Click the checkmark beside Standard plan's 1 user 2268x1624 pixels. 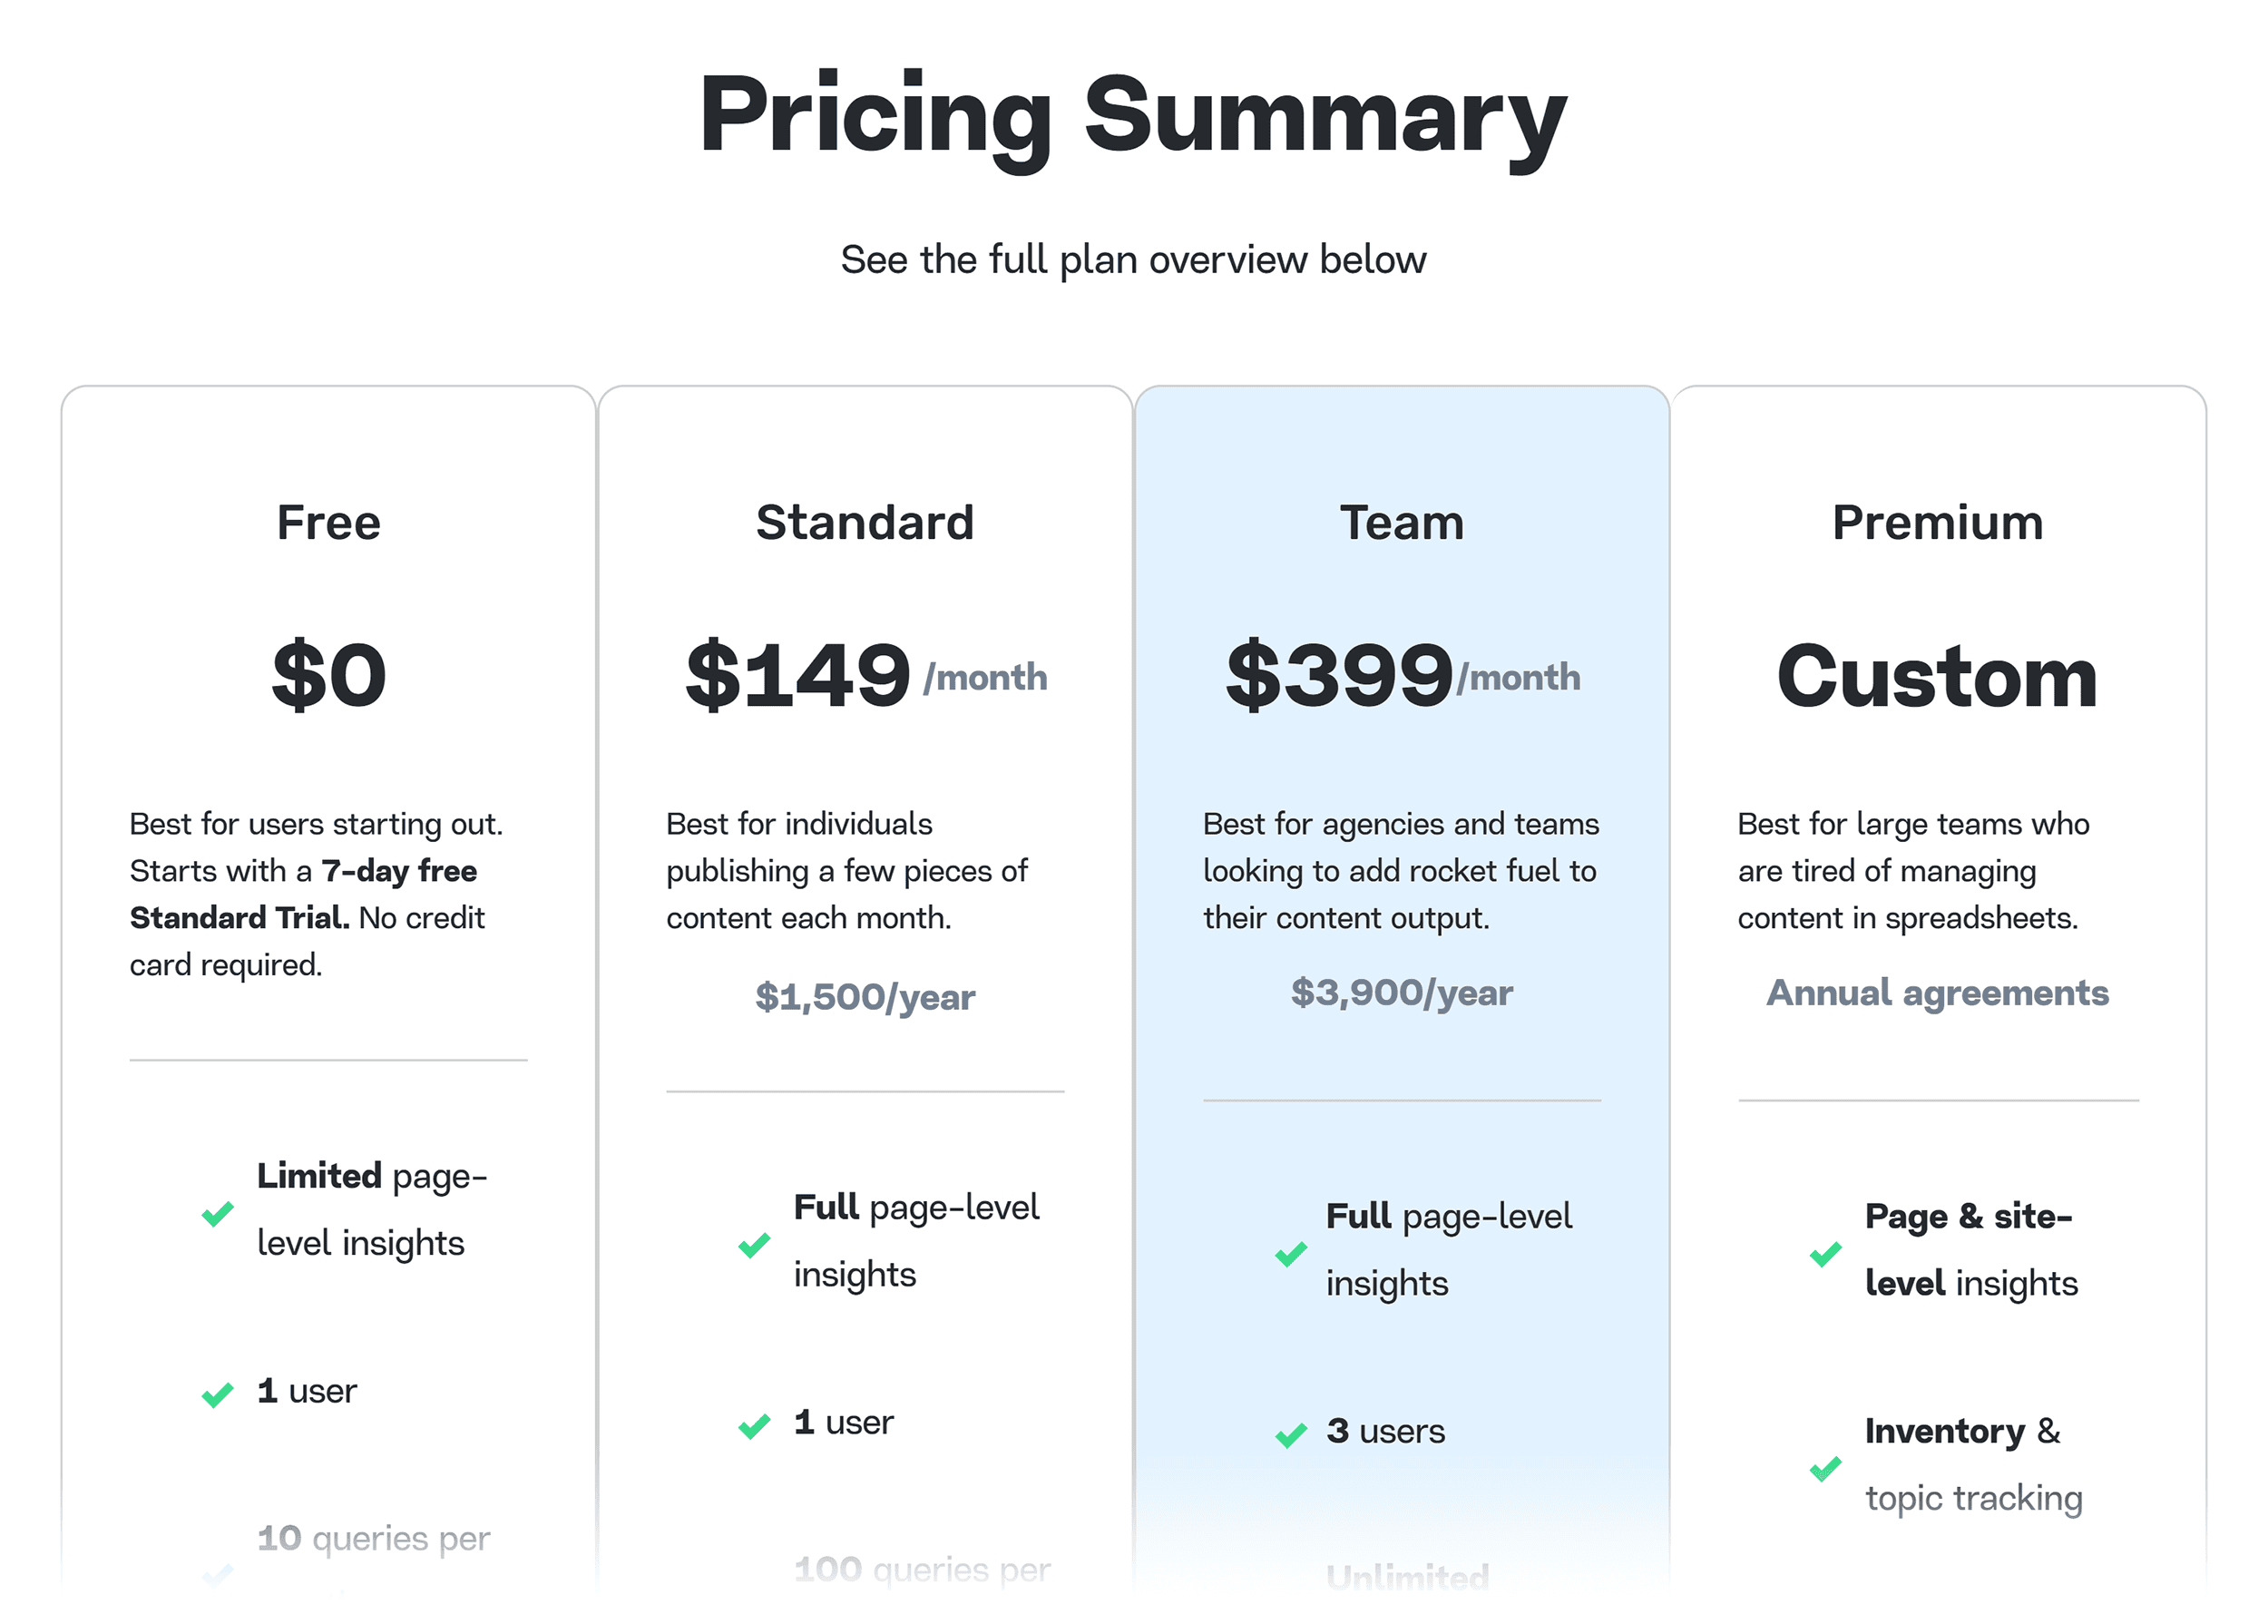(x=754, y=1425)
